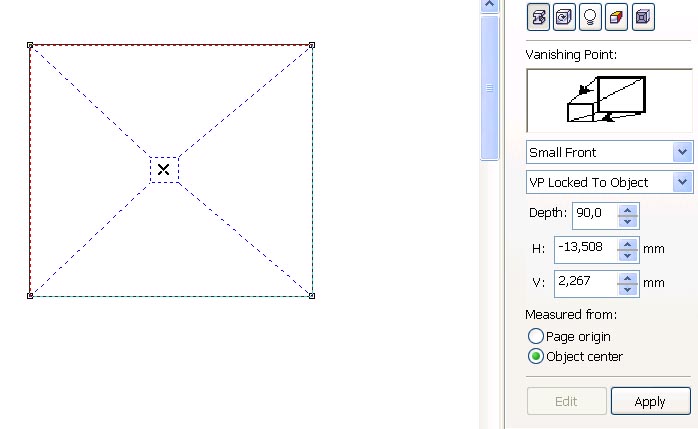Screen dimensions: 698x429
Task: Click the H offset input field
Action: [x=586, y=250]
